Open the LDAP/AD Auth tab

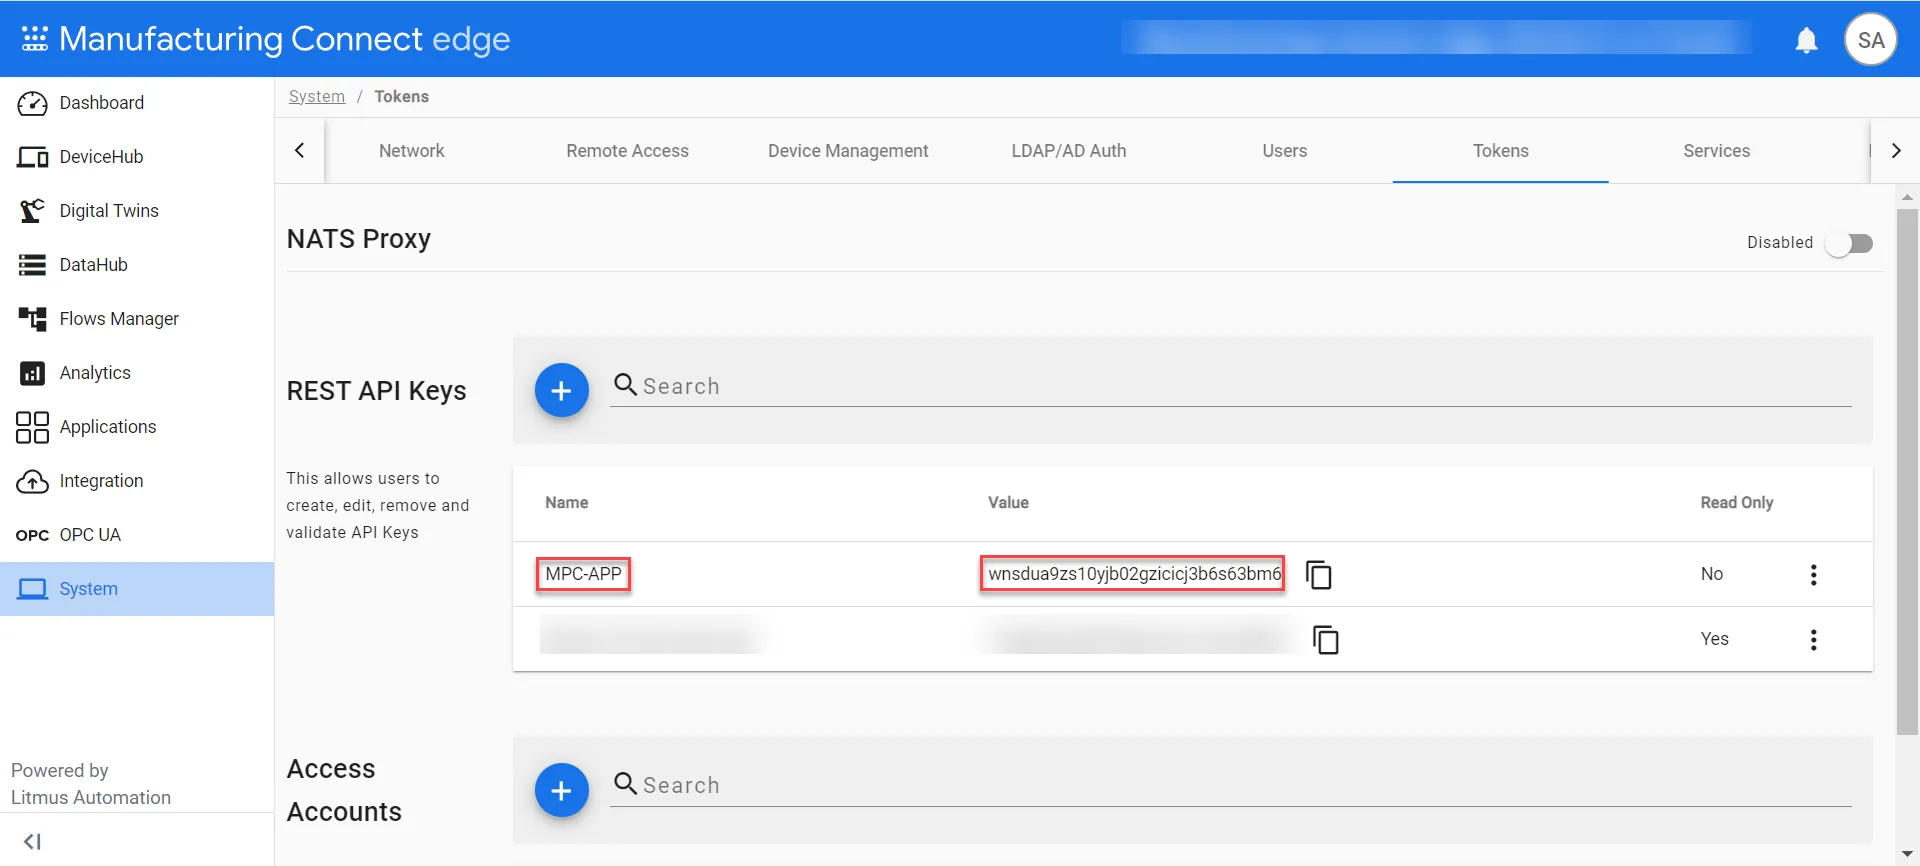point(1069,151)
